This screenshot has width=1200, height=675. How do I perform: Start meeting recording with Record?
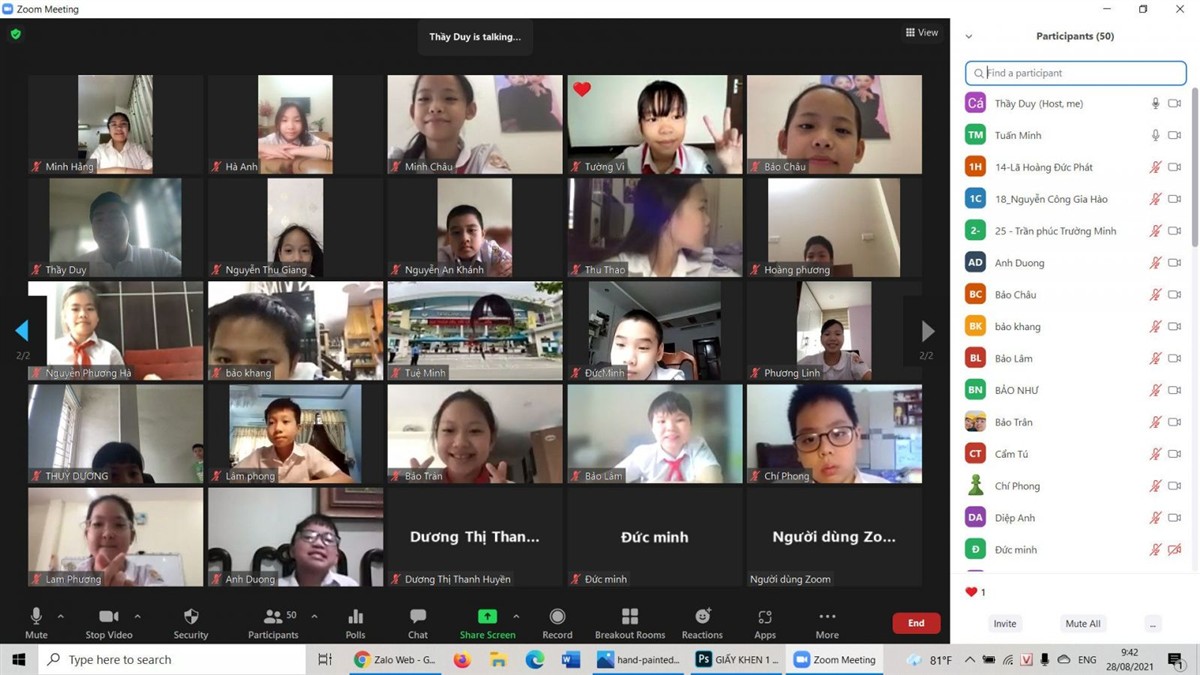[x=557, y=617]
